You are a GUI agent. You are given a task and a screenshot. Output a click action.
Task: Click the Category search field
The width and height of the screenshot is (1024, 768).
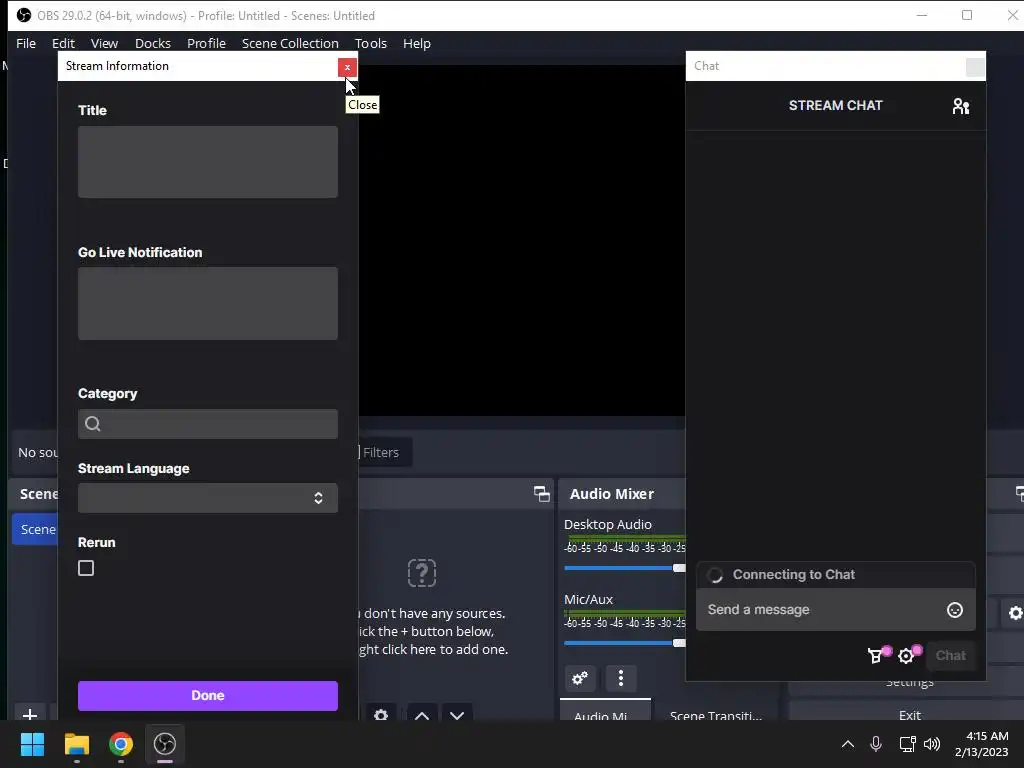click(208, 424)
